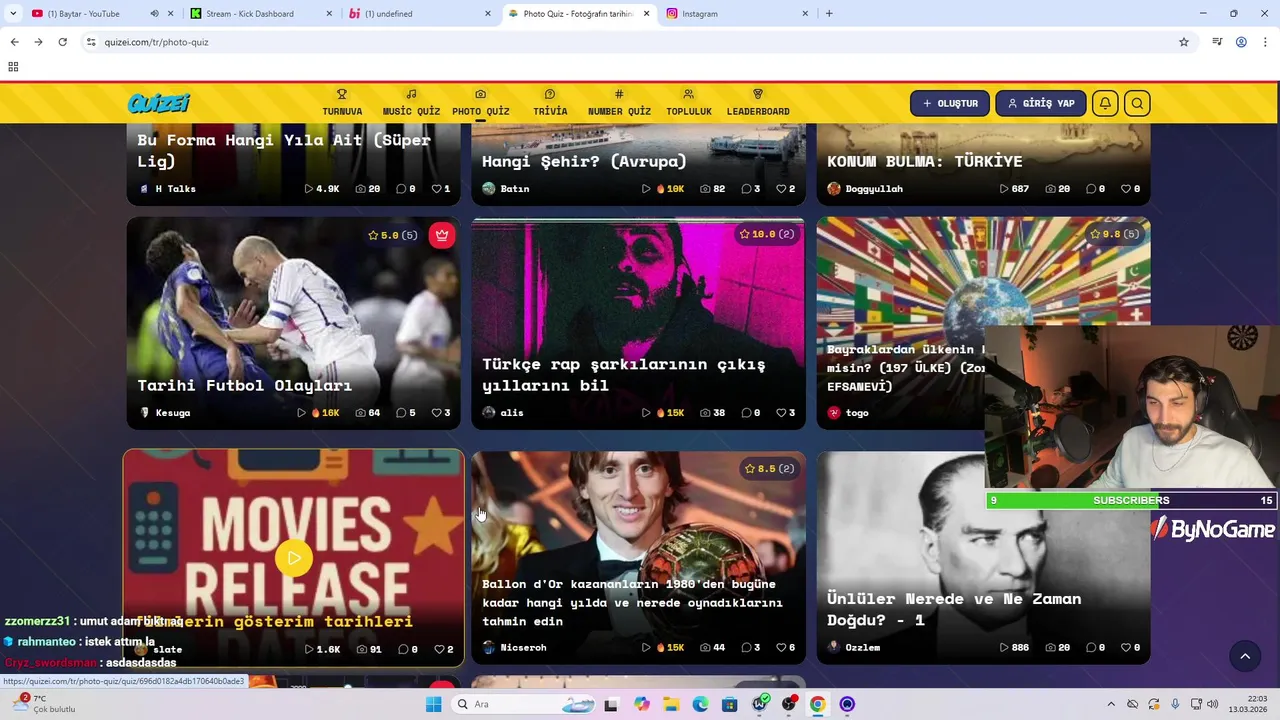Image resolution: width=1280 pixels, height=720 pixels.
Task: Open author Kesuga profile
Action: click(x=165, y=412)
